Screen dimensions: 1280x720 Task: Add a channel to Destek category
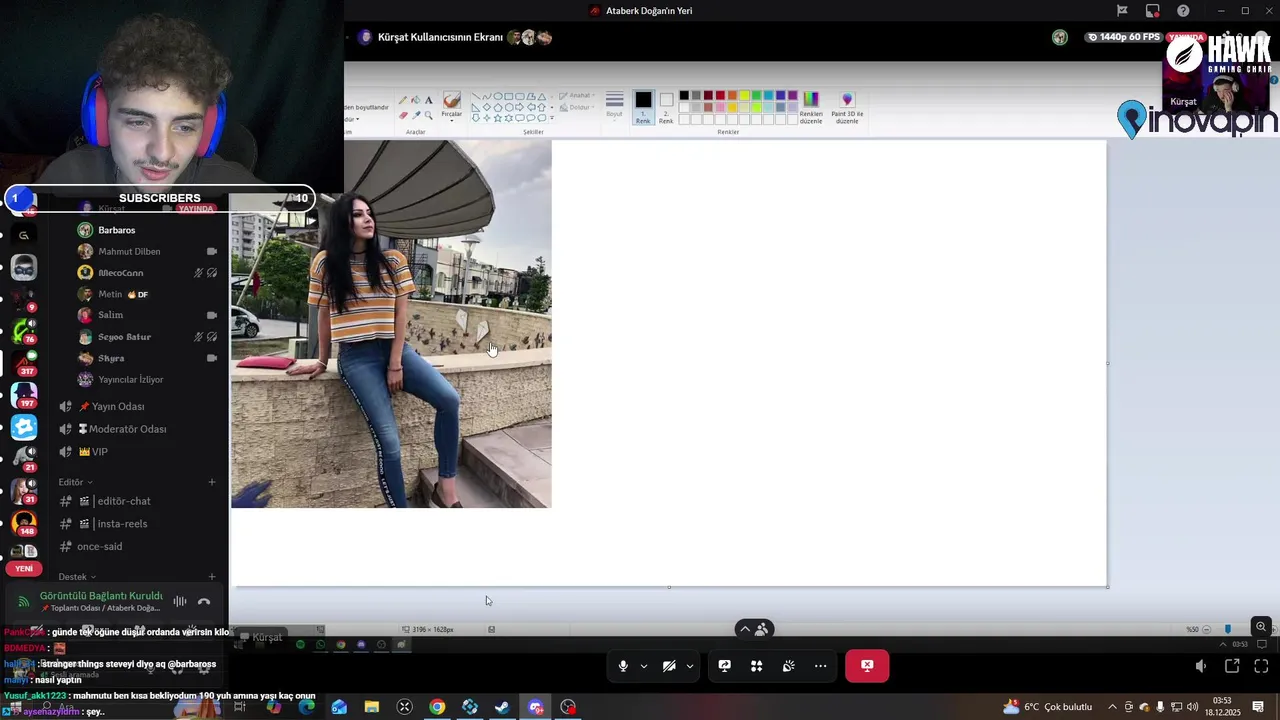pos(212,577)
